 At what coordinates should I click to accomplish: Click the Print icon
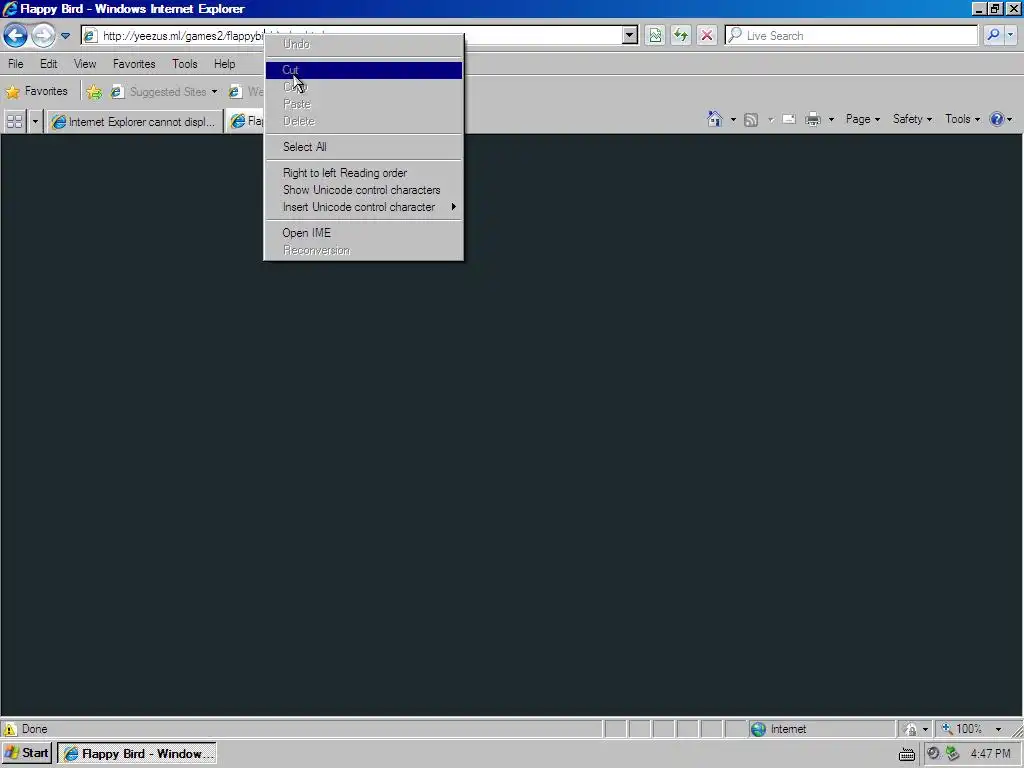point(812,120)
